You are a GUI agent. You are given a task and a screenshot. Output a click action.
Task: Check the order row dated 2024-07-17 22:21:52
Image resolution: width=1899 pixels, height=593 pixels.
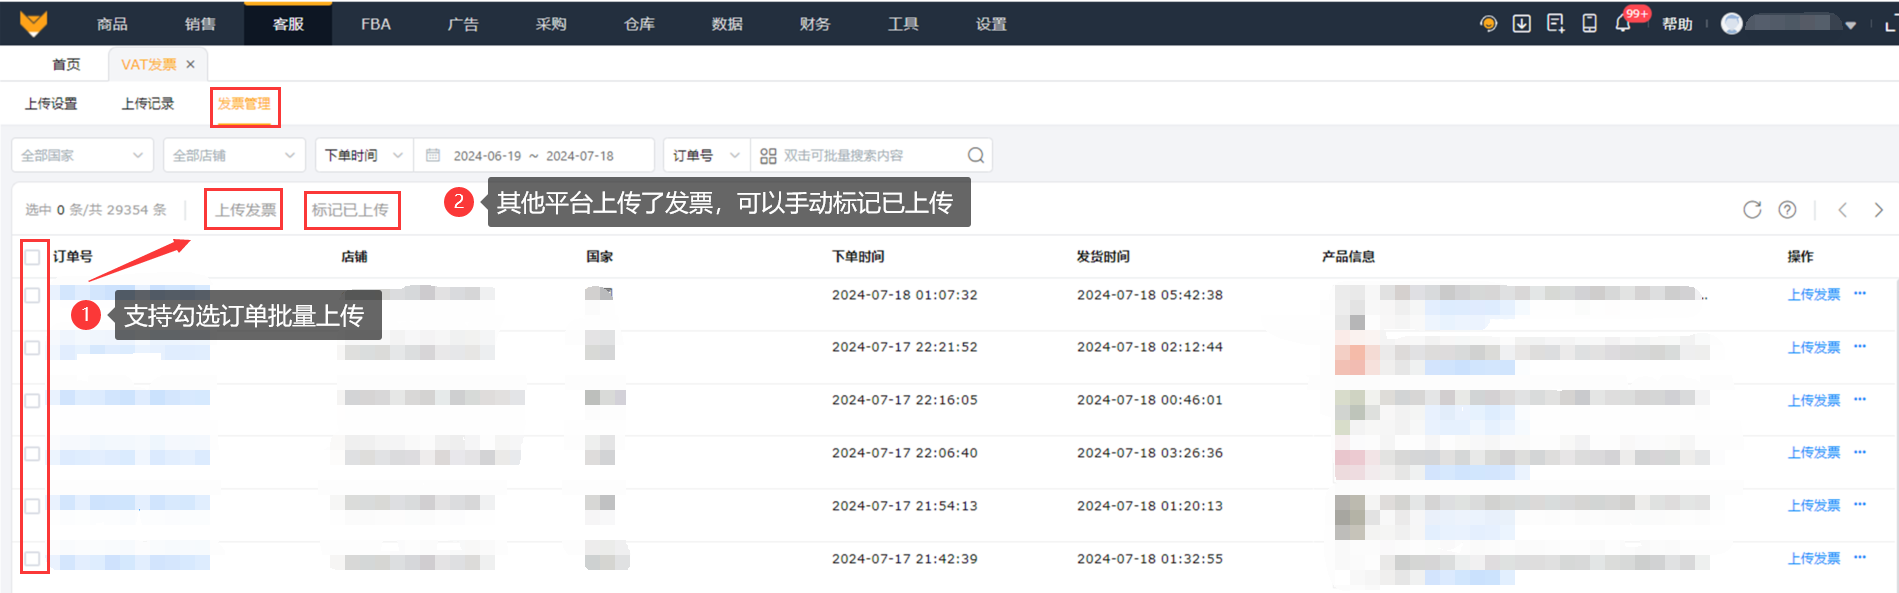[x=32, y=348]
